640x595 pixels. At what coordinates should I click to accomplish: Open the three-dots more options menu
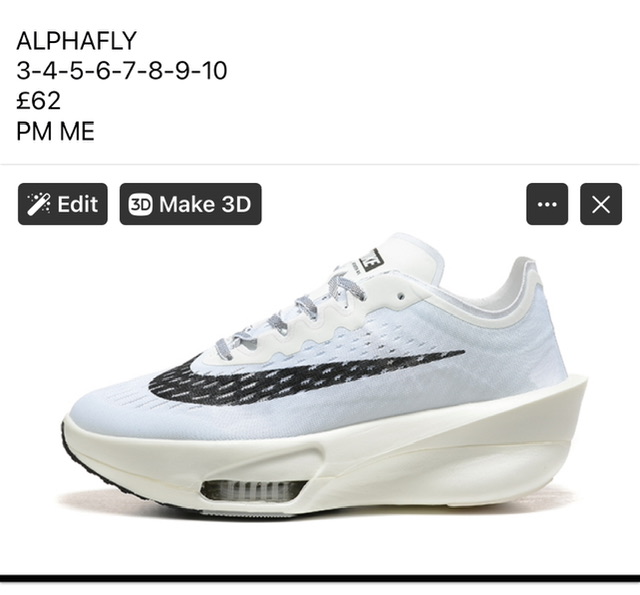coord(547,204)
